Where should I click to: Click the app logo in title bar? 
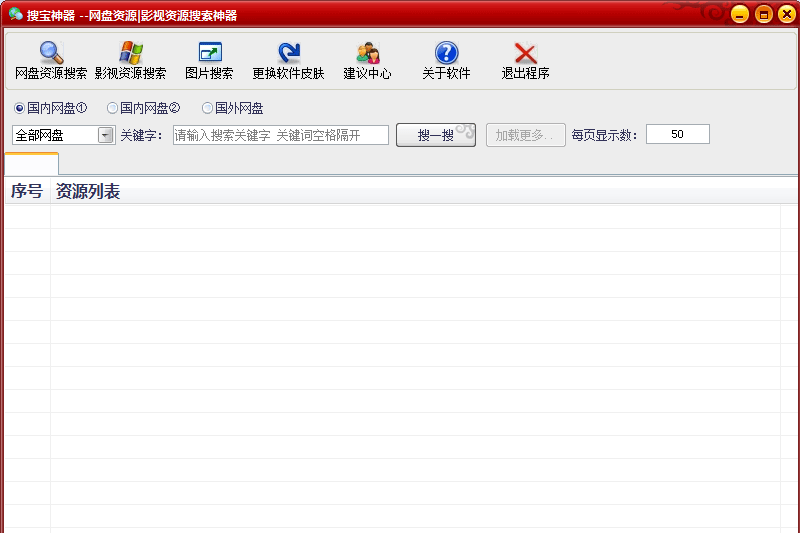(15, 14)
